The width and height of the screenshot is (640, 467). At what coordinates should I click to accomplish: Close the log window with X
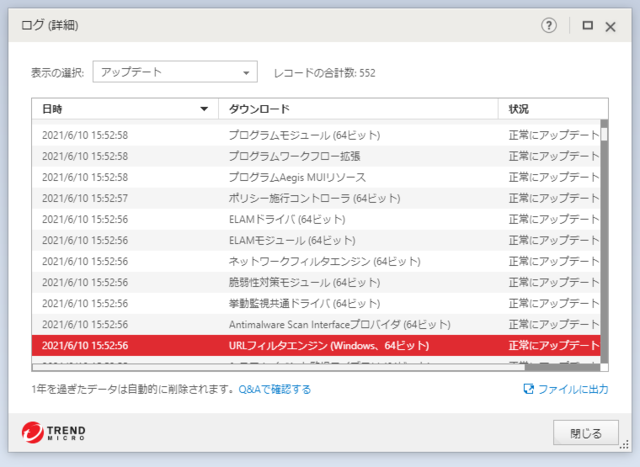[611, 27]
